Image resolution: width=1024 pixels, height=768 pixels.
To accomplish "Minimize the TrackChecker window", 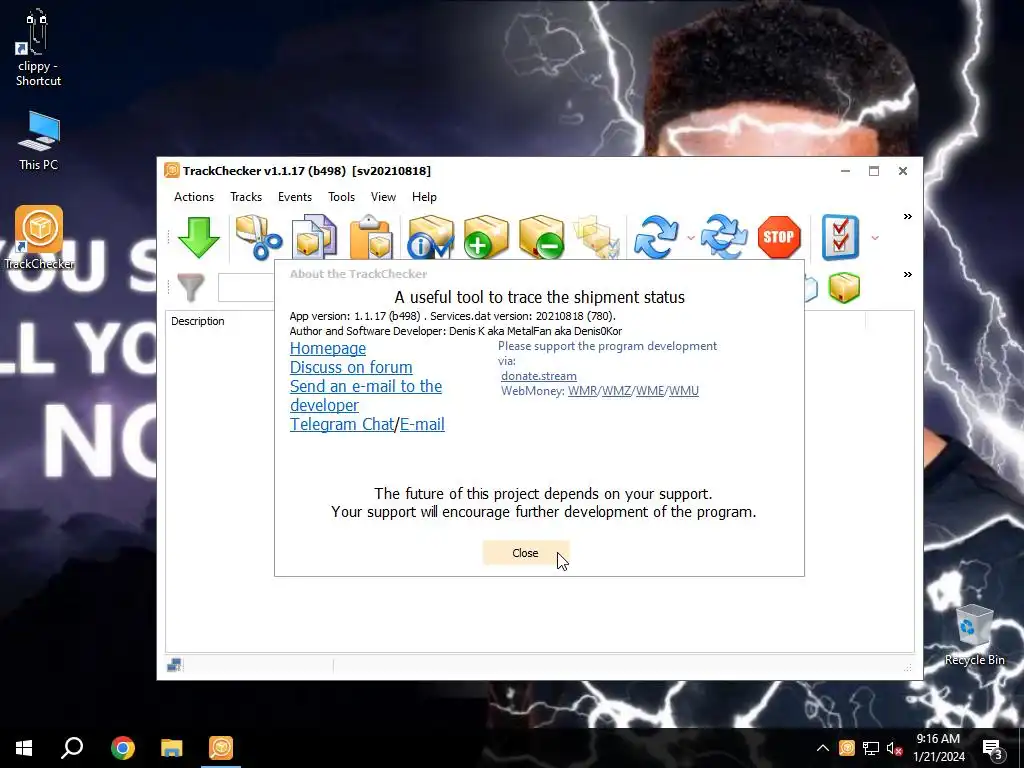I will click(845, 171).
